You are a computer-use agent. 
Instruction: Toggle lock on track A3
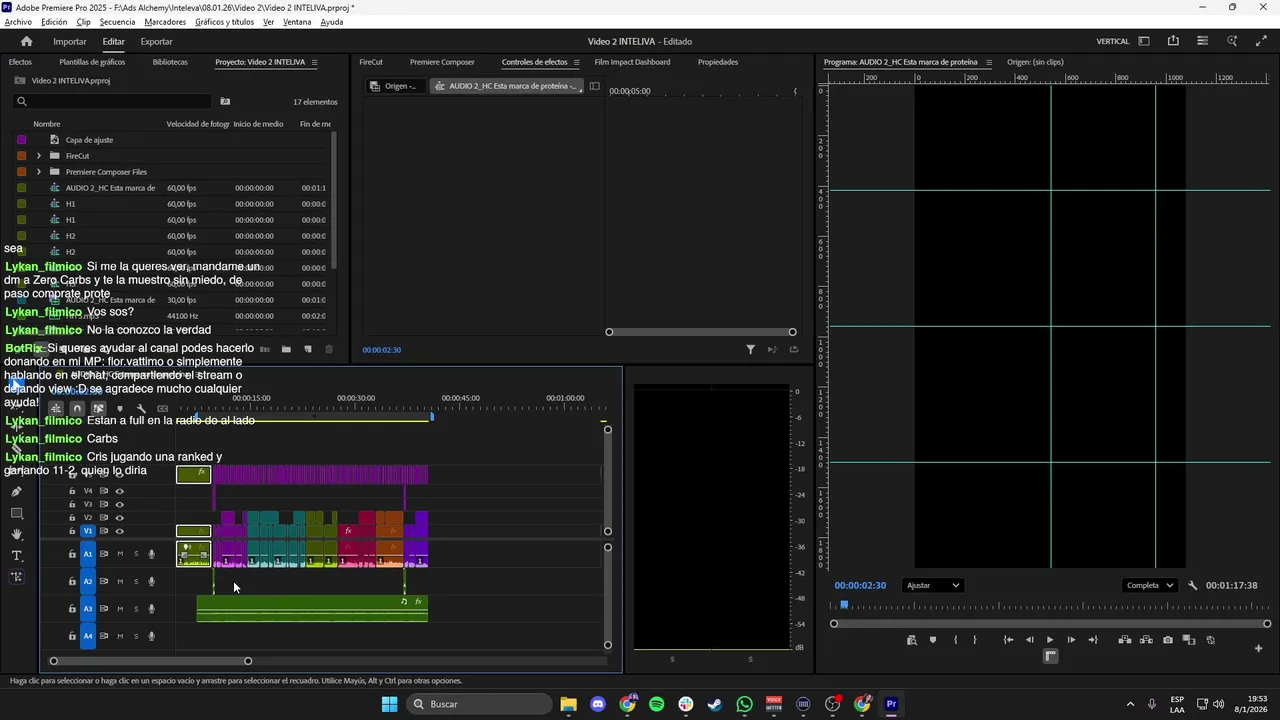coord(72,608)
